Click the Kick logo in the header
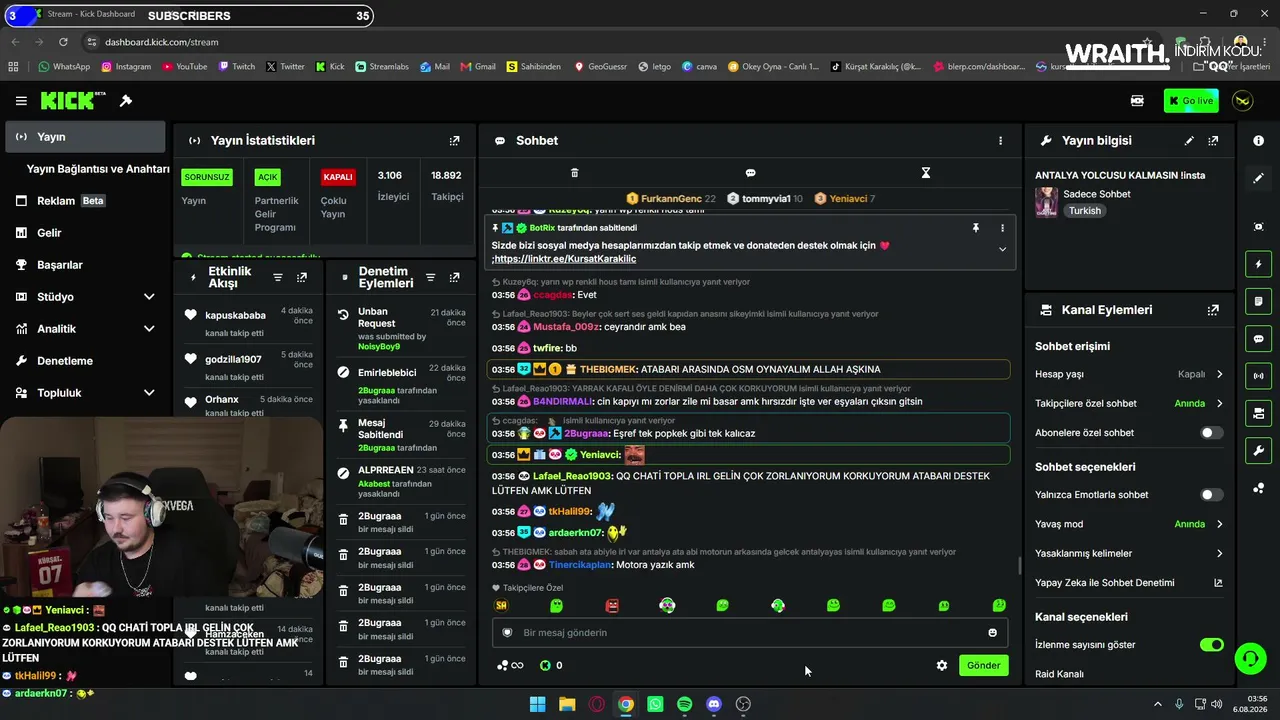The height and width of the screenshot is (720, 1280). (x=73, y=100)
